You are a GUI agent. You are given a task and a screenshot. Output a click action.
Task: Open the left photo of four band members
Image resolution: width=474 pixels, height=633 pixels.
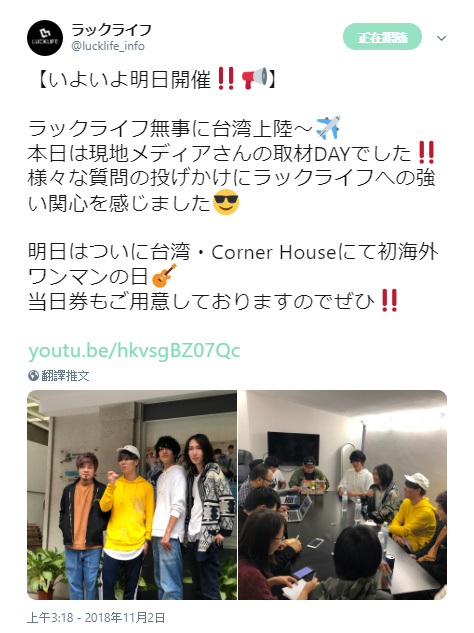(x=132, y=495)
